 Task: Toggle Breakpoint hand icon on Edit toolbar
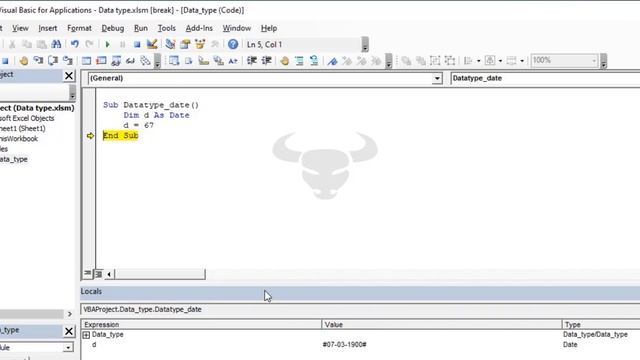click(284, 61)
